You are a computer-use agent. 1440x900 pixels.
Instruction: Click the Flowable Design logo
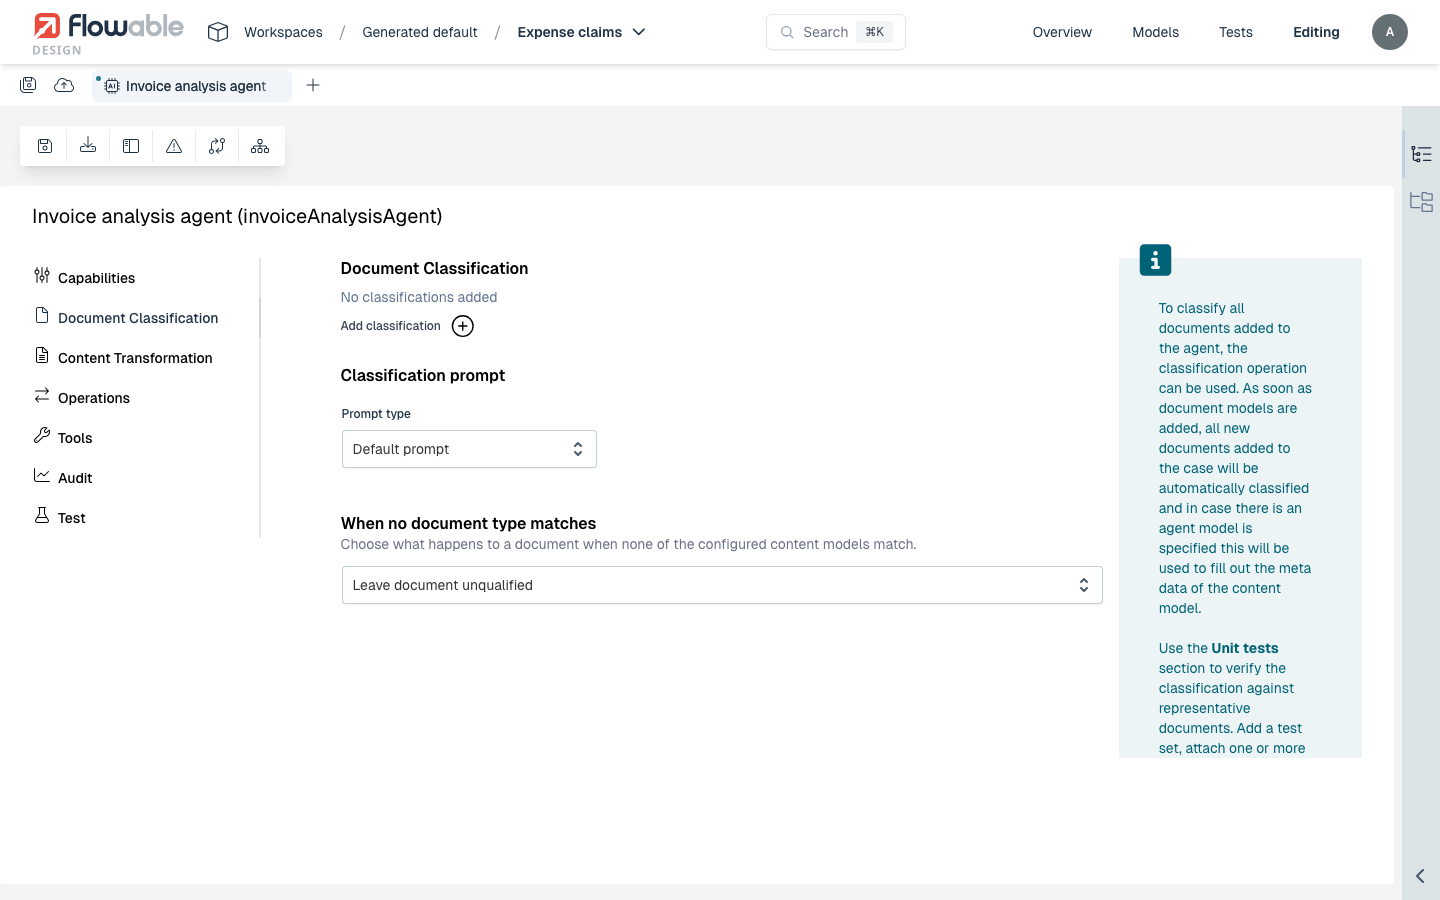click(x=108, y=33)
